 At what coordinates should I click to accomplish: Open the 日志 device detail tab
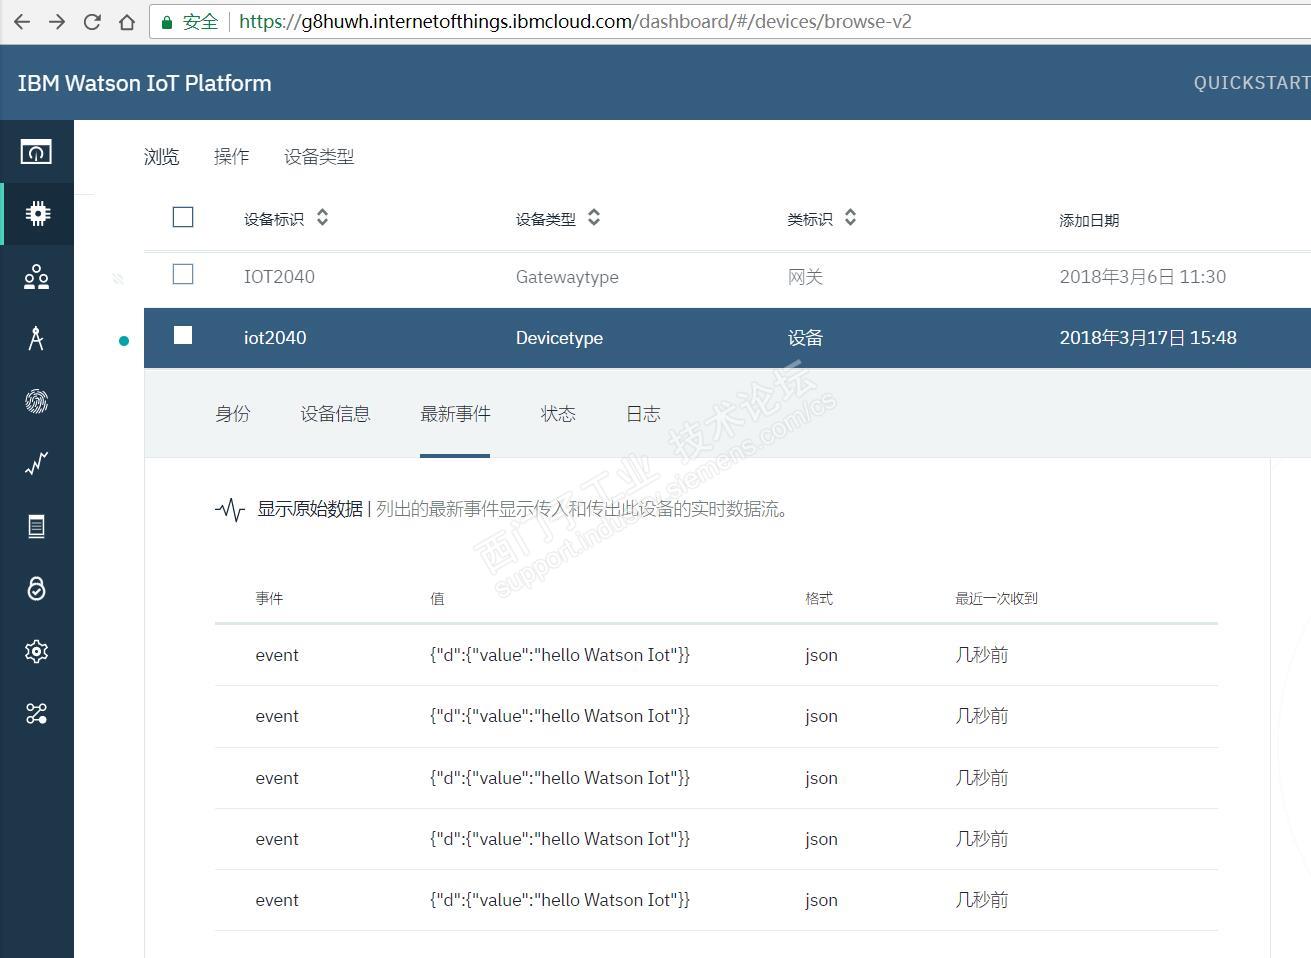643,414
